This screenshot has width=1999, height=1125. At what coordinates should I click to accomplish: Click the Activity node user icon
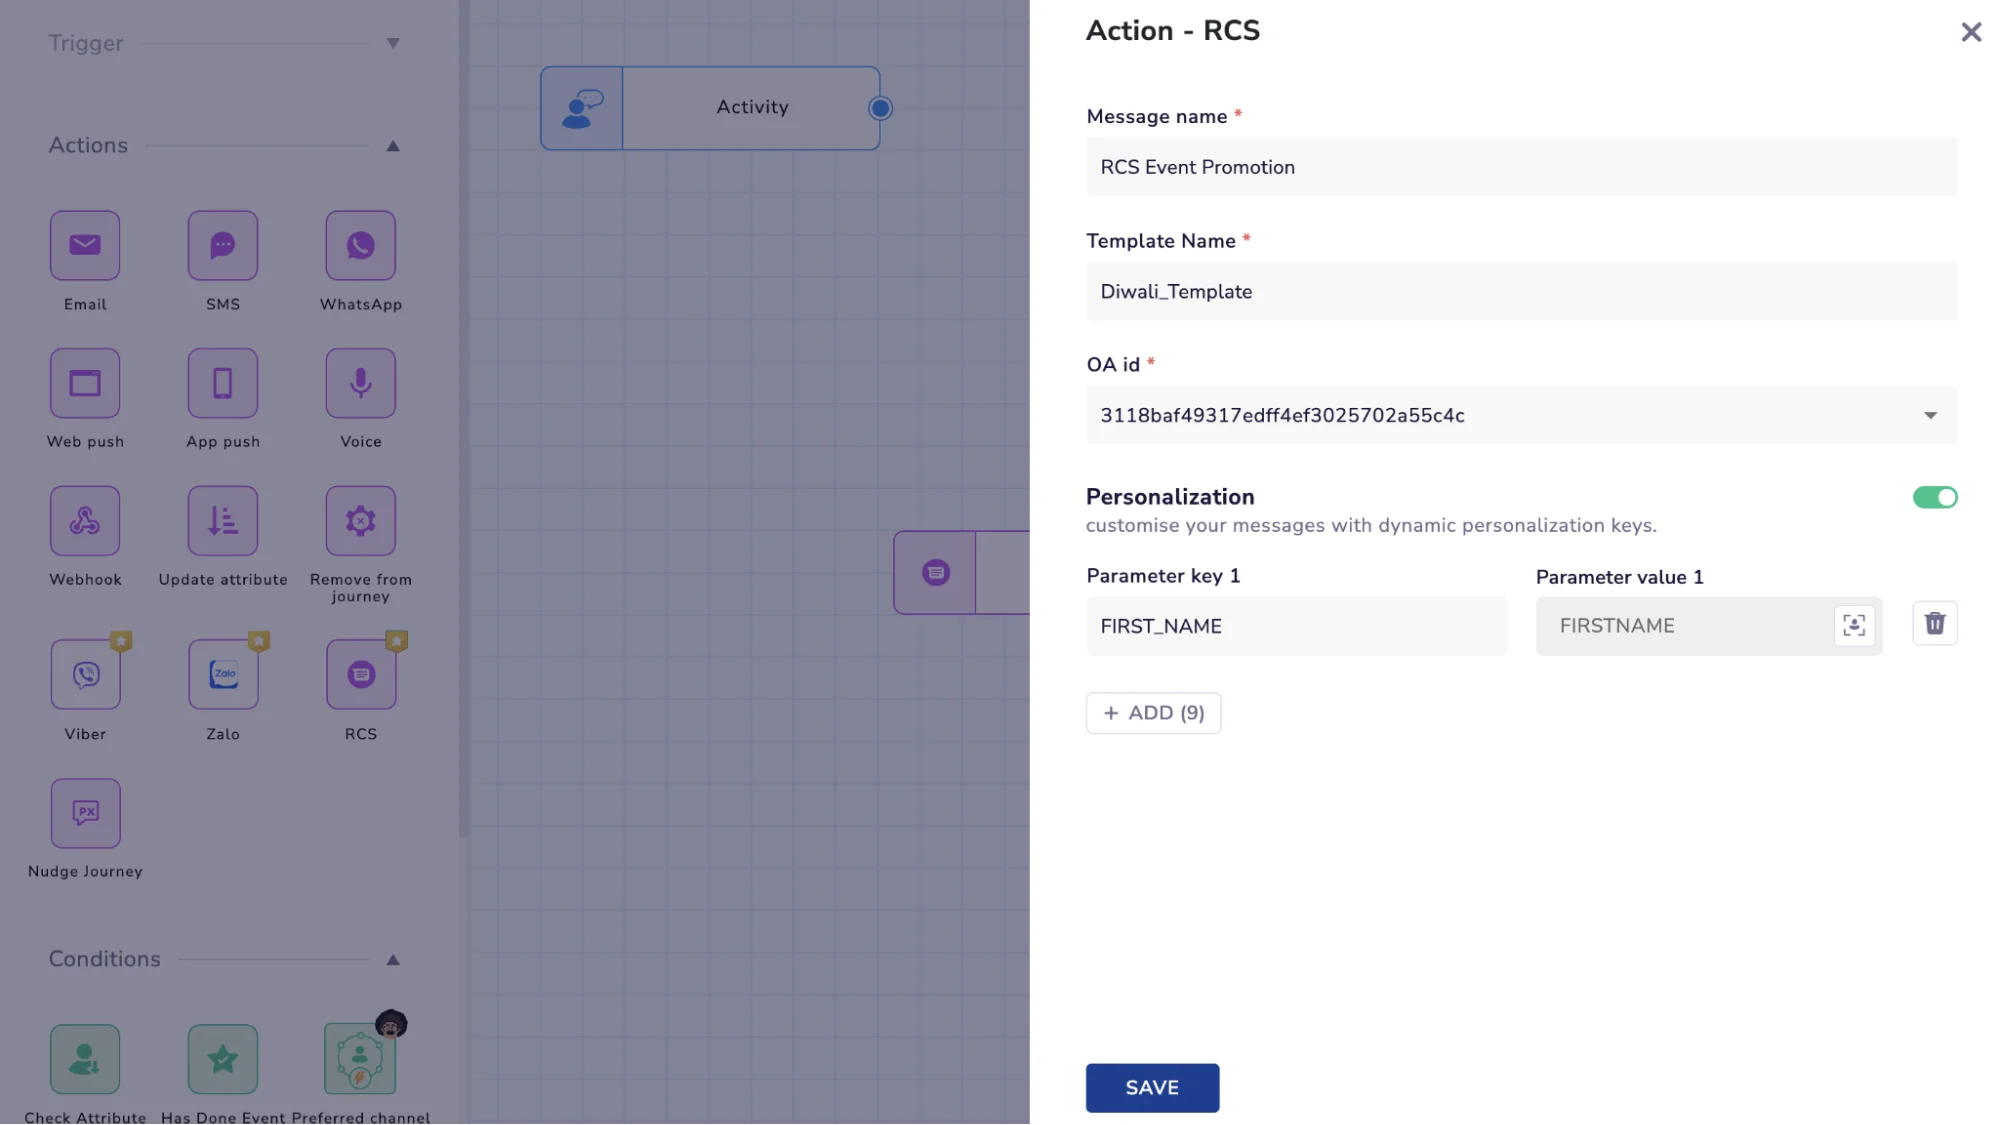(582, 108)
